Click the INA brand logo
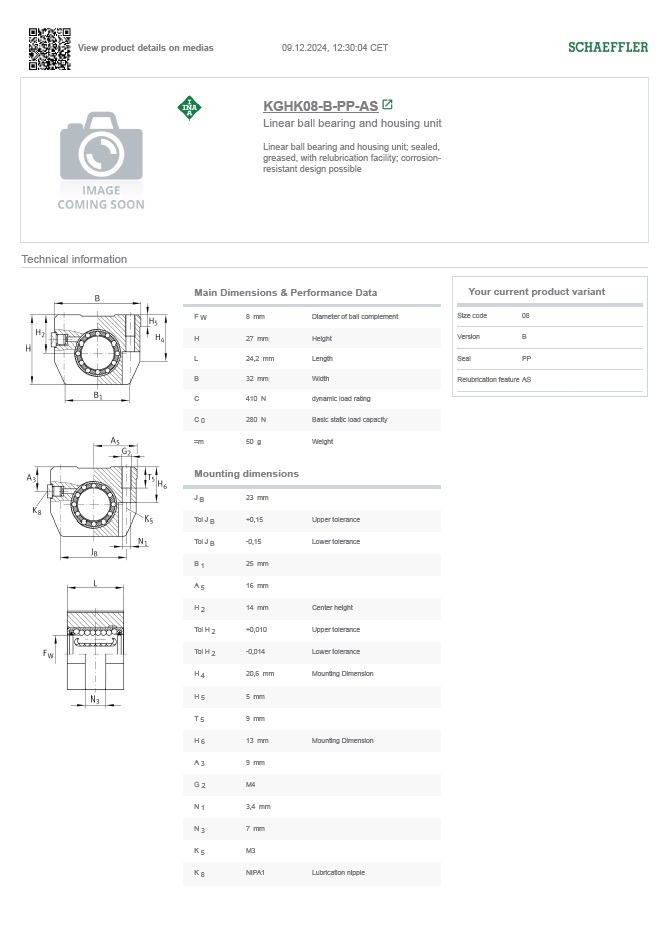Viewport: 670px width, 942px height. 189,108
